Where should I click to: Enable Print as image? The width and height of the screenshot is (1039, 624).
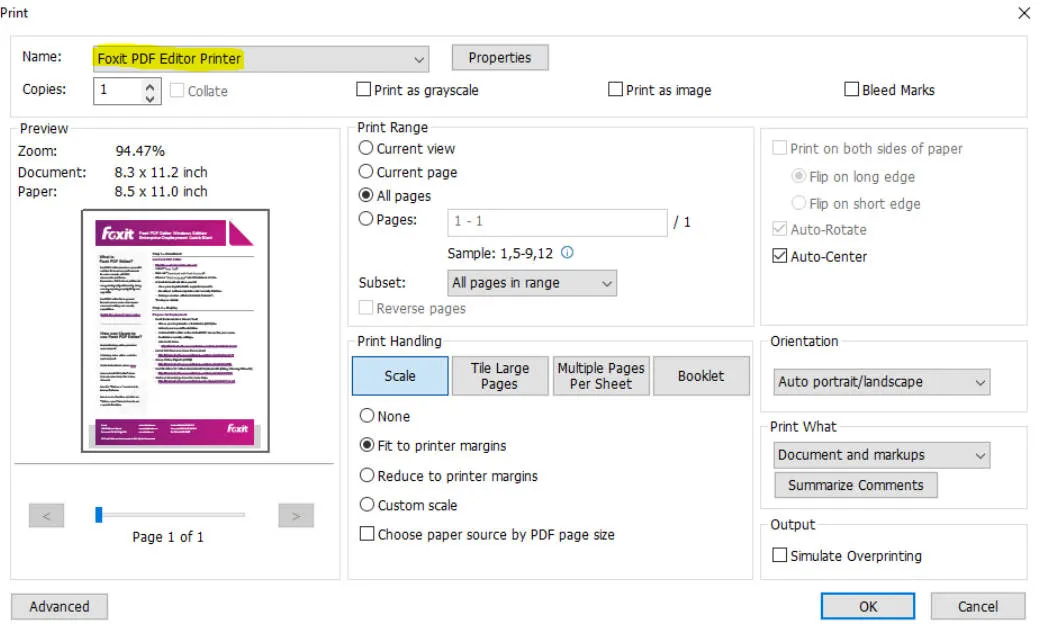(615, 89)
